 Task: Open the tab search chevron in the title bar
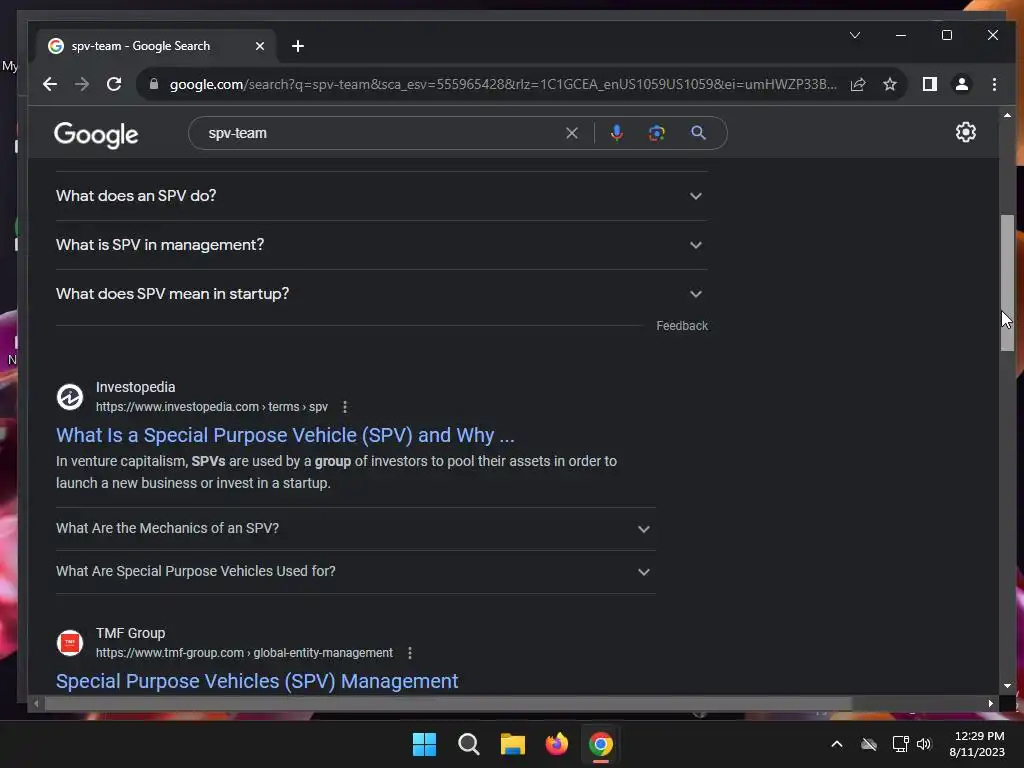click(855, 35)
